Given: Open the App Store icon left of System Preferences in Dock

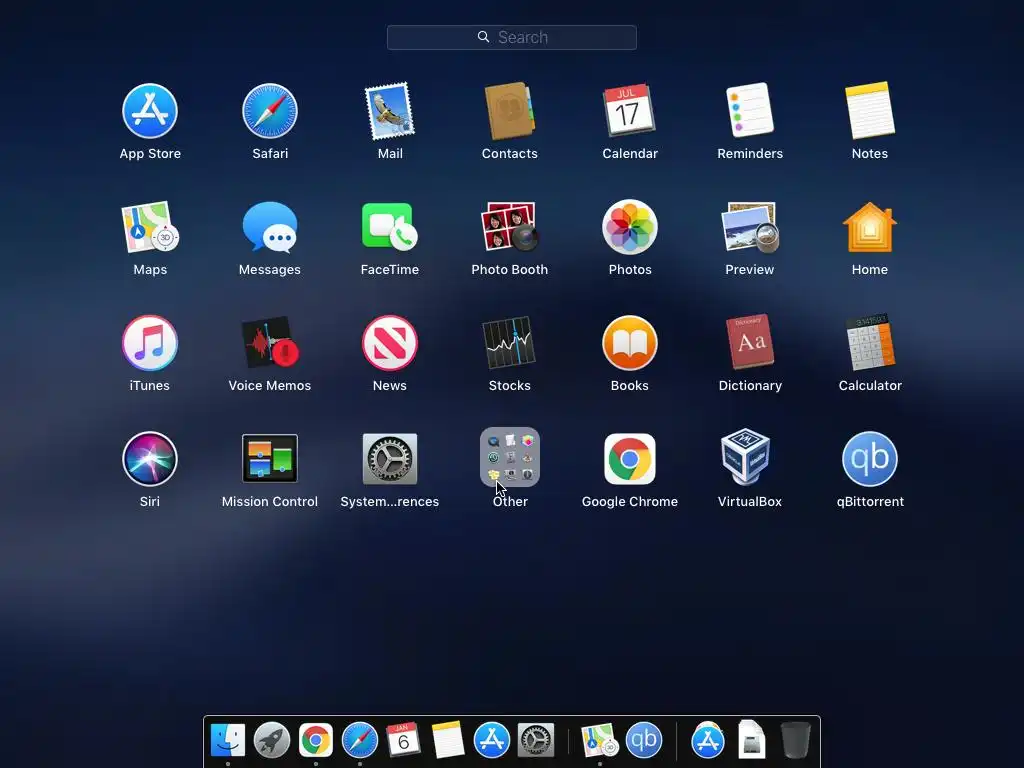Looking at the screenshot, I should coord(492,740).
